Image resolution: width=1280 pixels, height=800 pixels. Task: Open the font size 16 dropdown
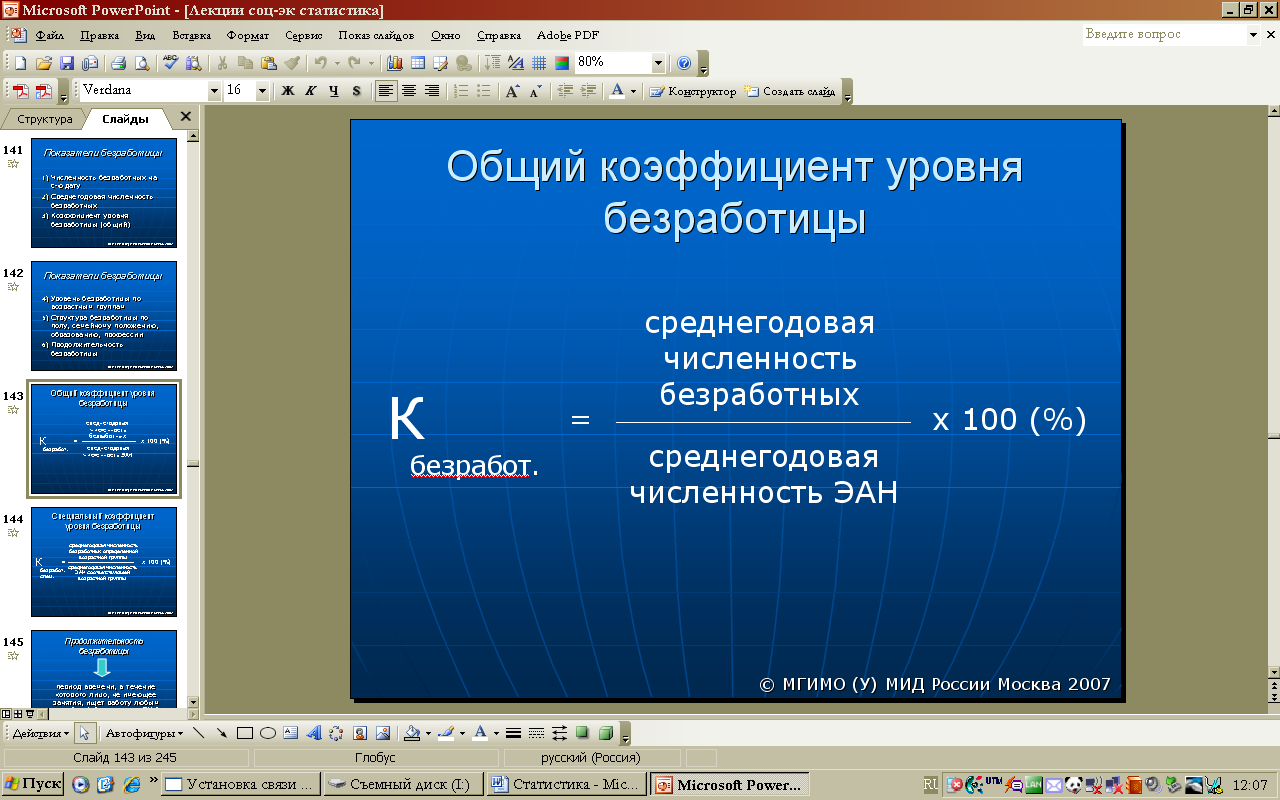click(x=262, y=91)
